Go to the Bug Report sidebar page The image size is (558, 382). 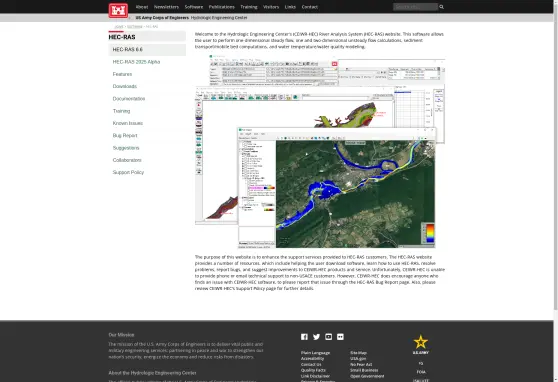point(125,136)
